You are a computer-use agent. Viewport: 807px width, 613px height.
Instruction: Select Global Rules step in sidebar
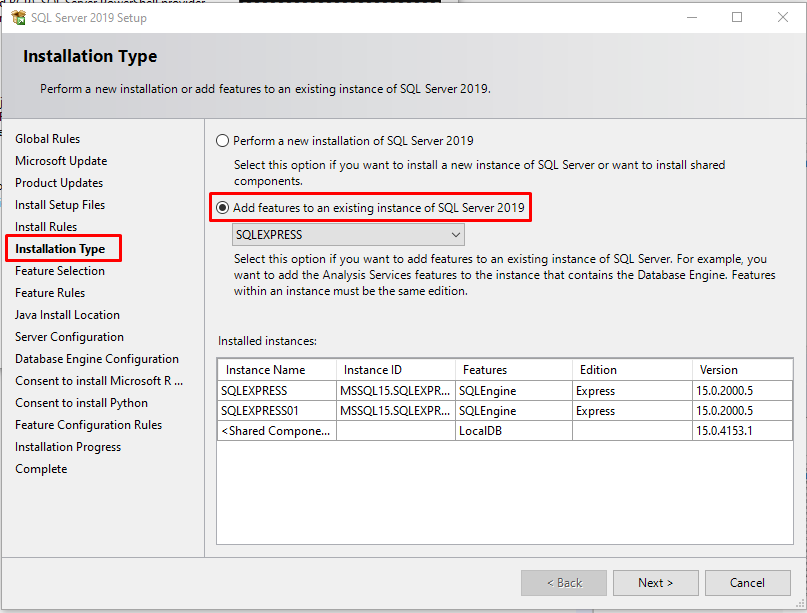tap(47, 139)
